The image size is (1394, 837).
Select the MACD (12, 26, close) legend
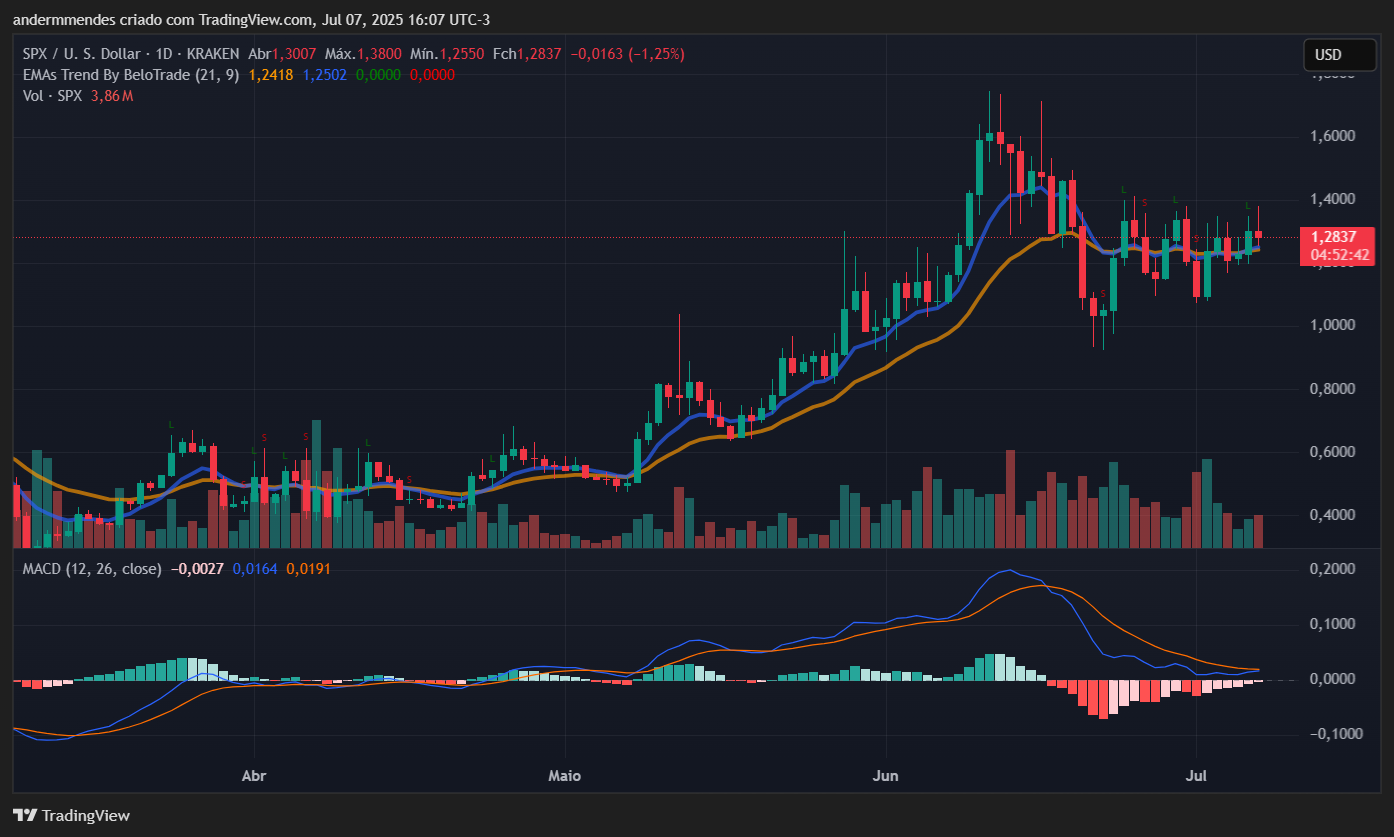coord(92,569)
